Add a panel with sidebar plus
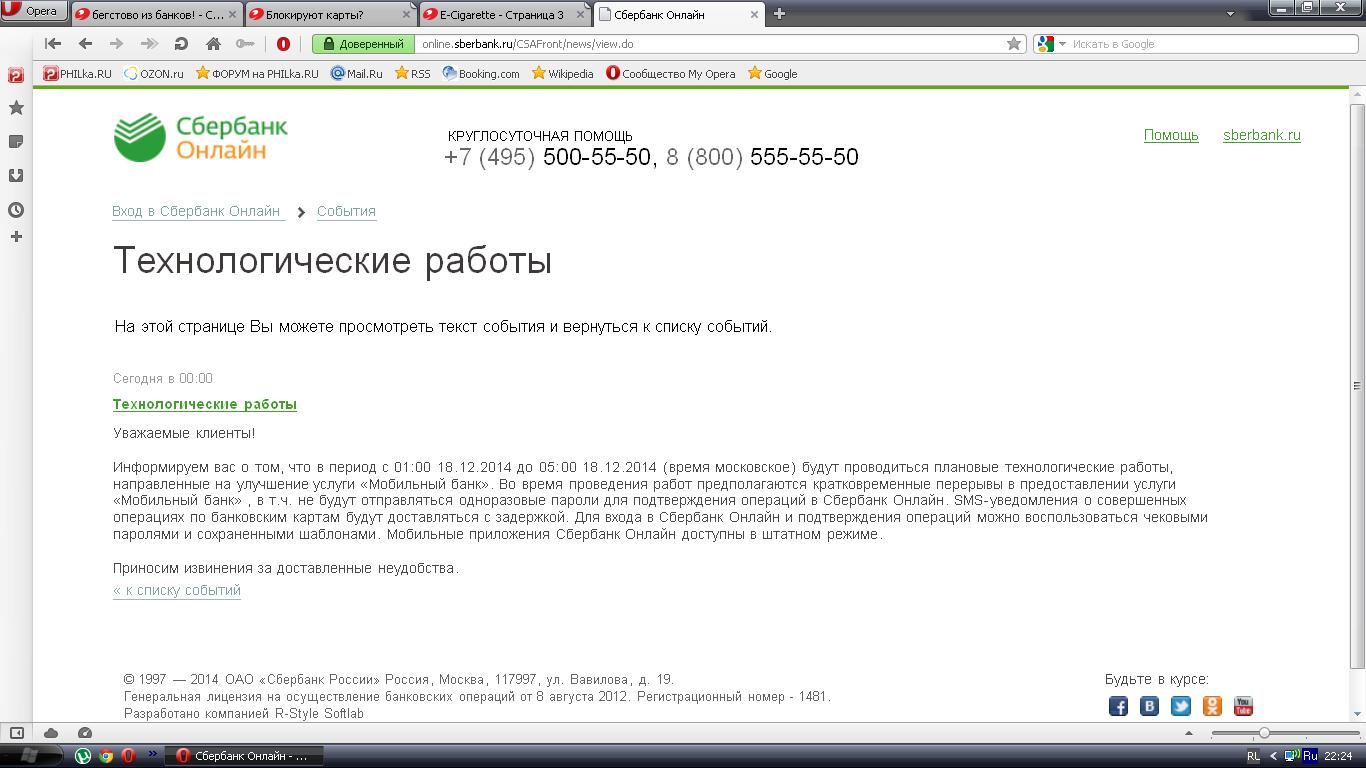Image resolution: width=1366 pixels, height=768 pixels. click(16, 237)
